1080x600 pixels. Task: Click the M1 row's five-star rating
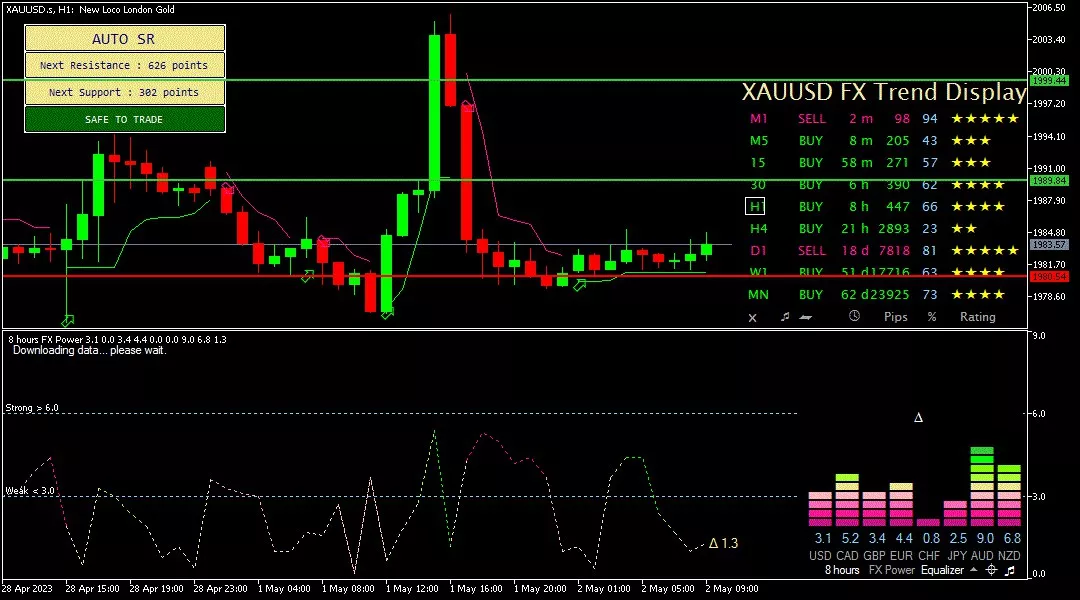coord(985,118)
